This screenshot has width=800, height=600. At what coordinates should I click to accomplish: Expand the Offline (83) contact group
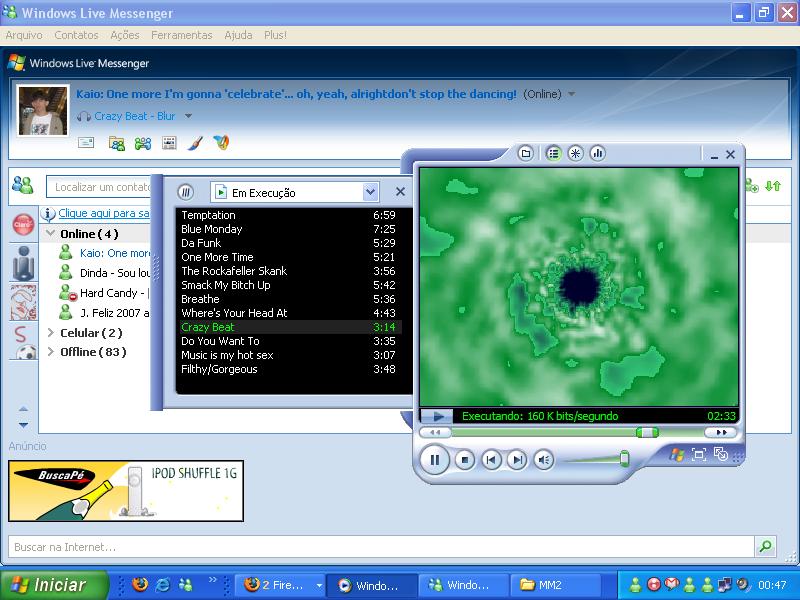tap(51, 352)
